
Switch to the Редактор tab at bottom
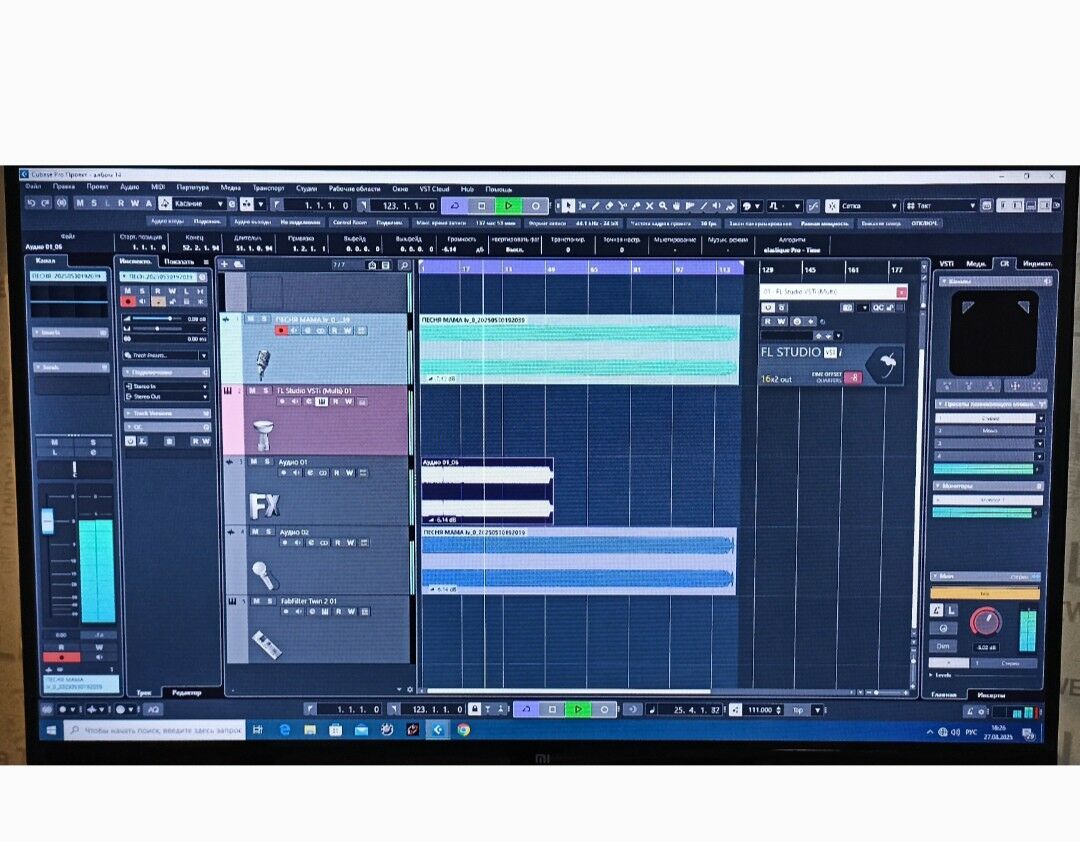point(186,692)
